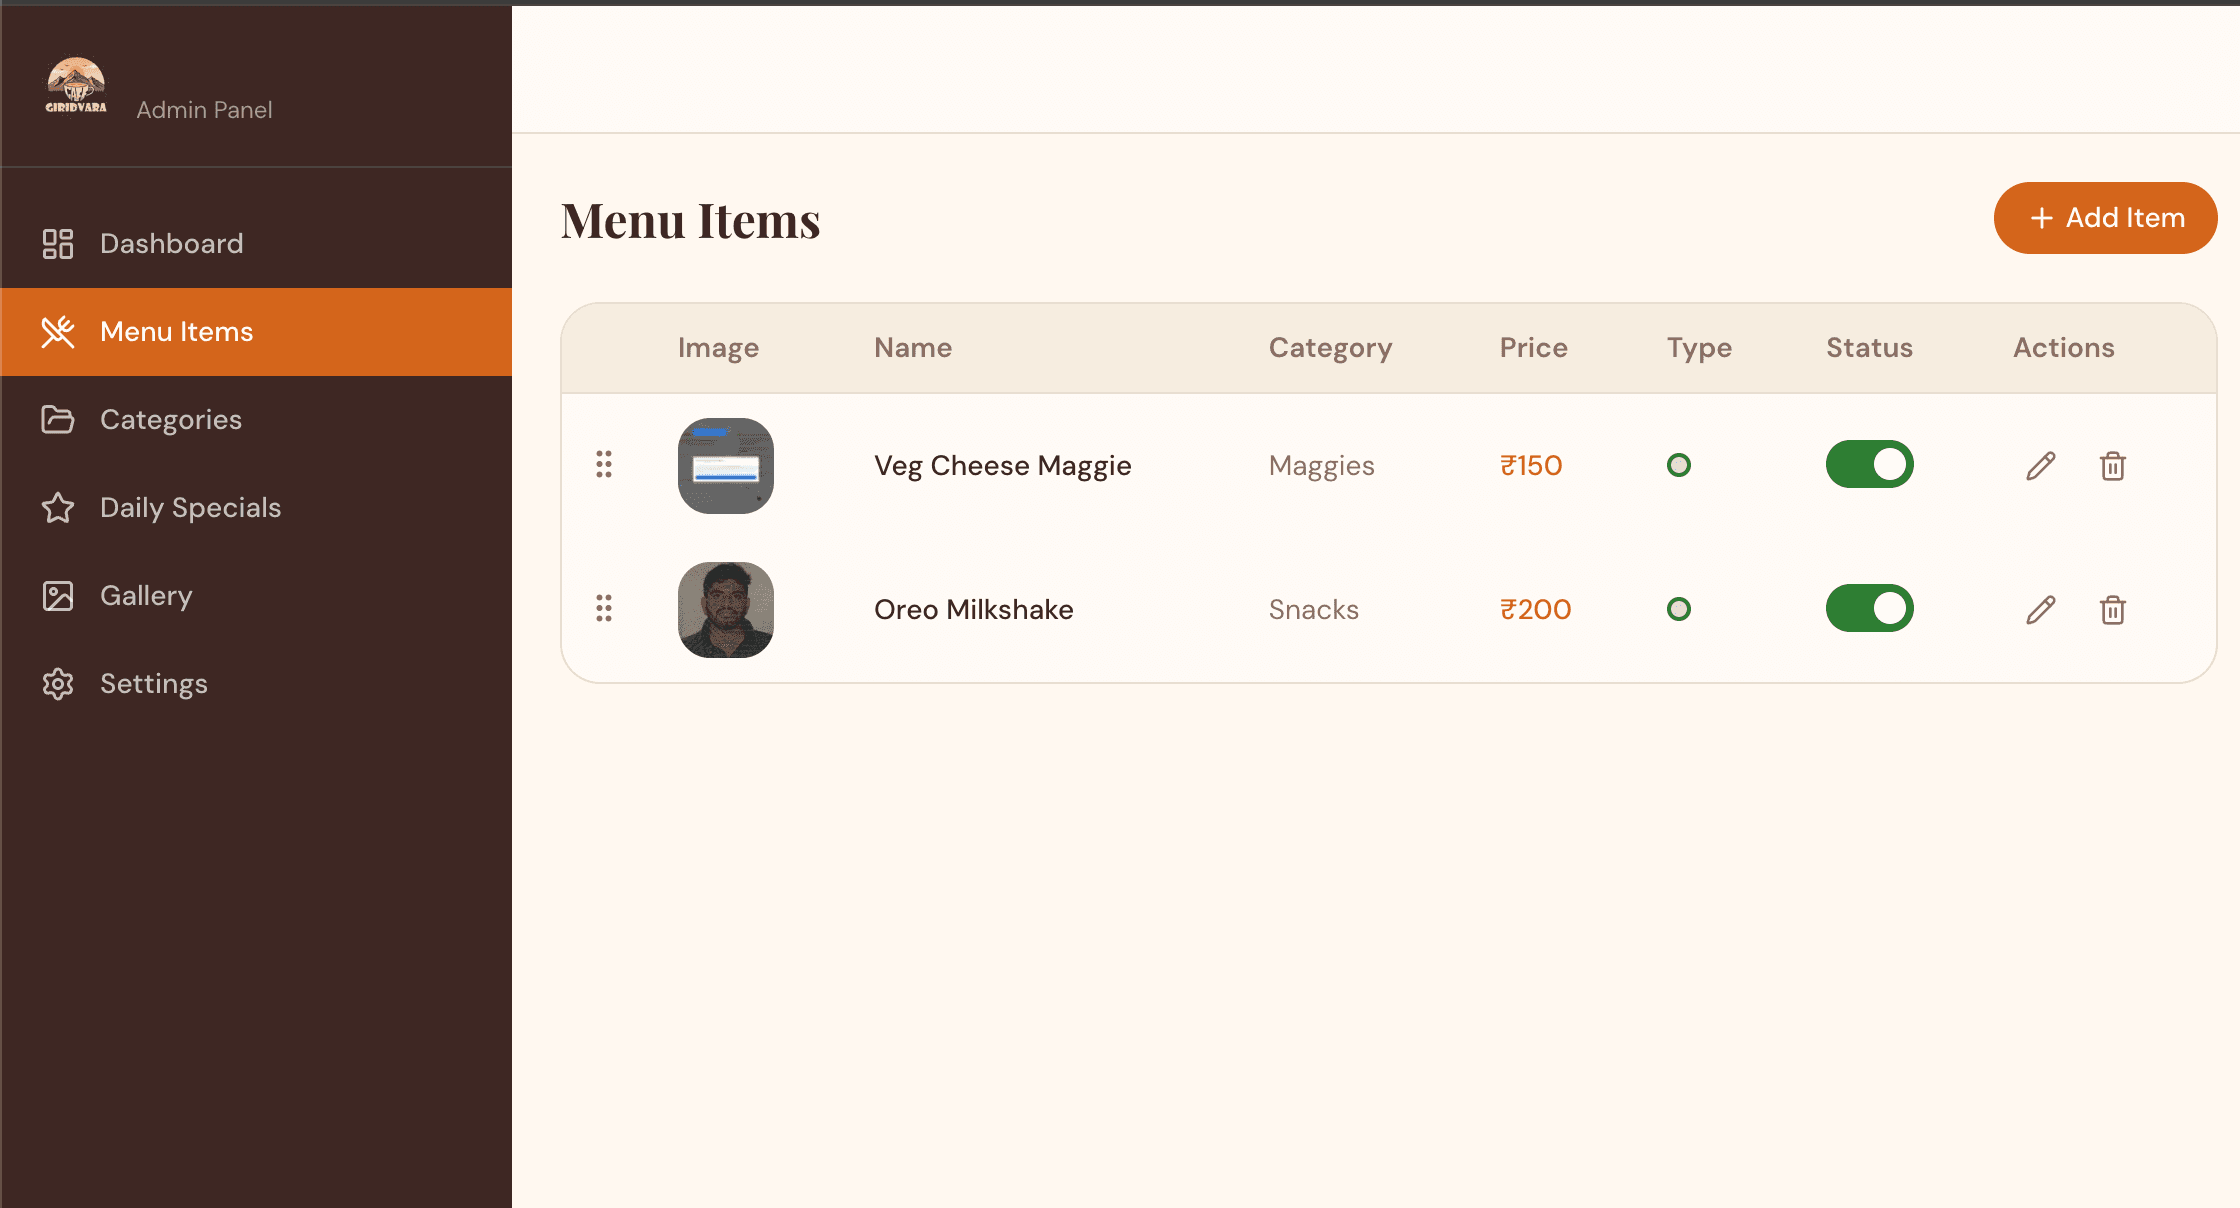Click the green veg indicator for Oreo Milkshake
Screen dimensions: 2240x1208
tap(1679, 609)
